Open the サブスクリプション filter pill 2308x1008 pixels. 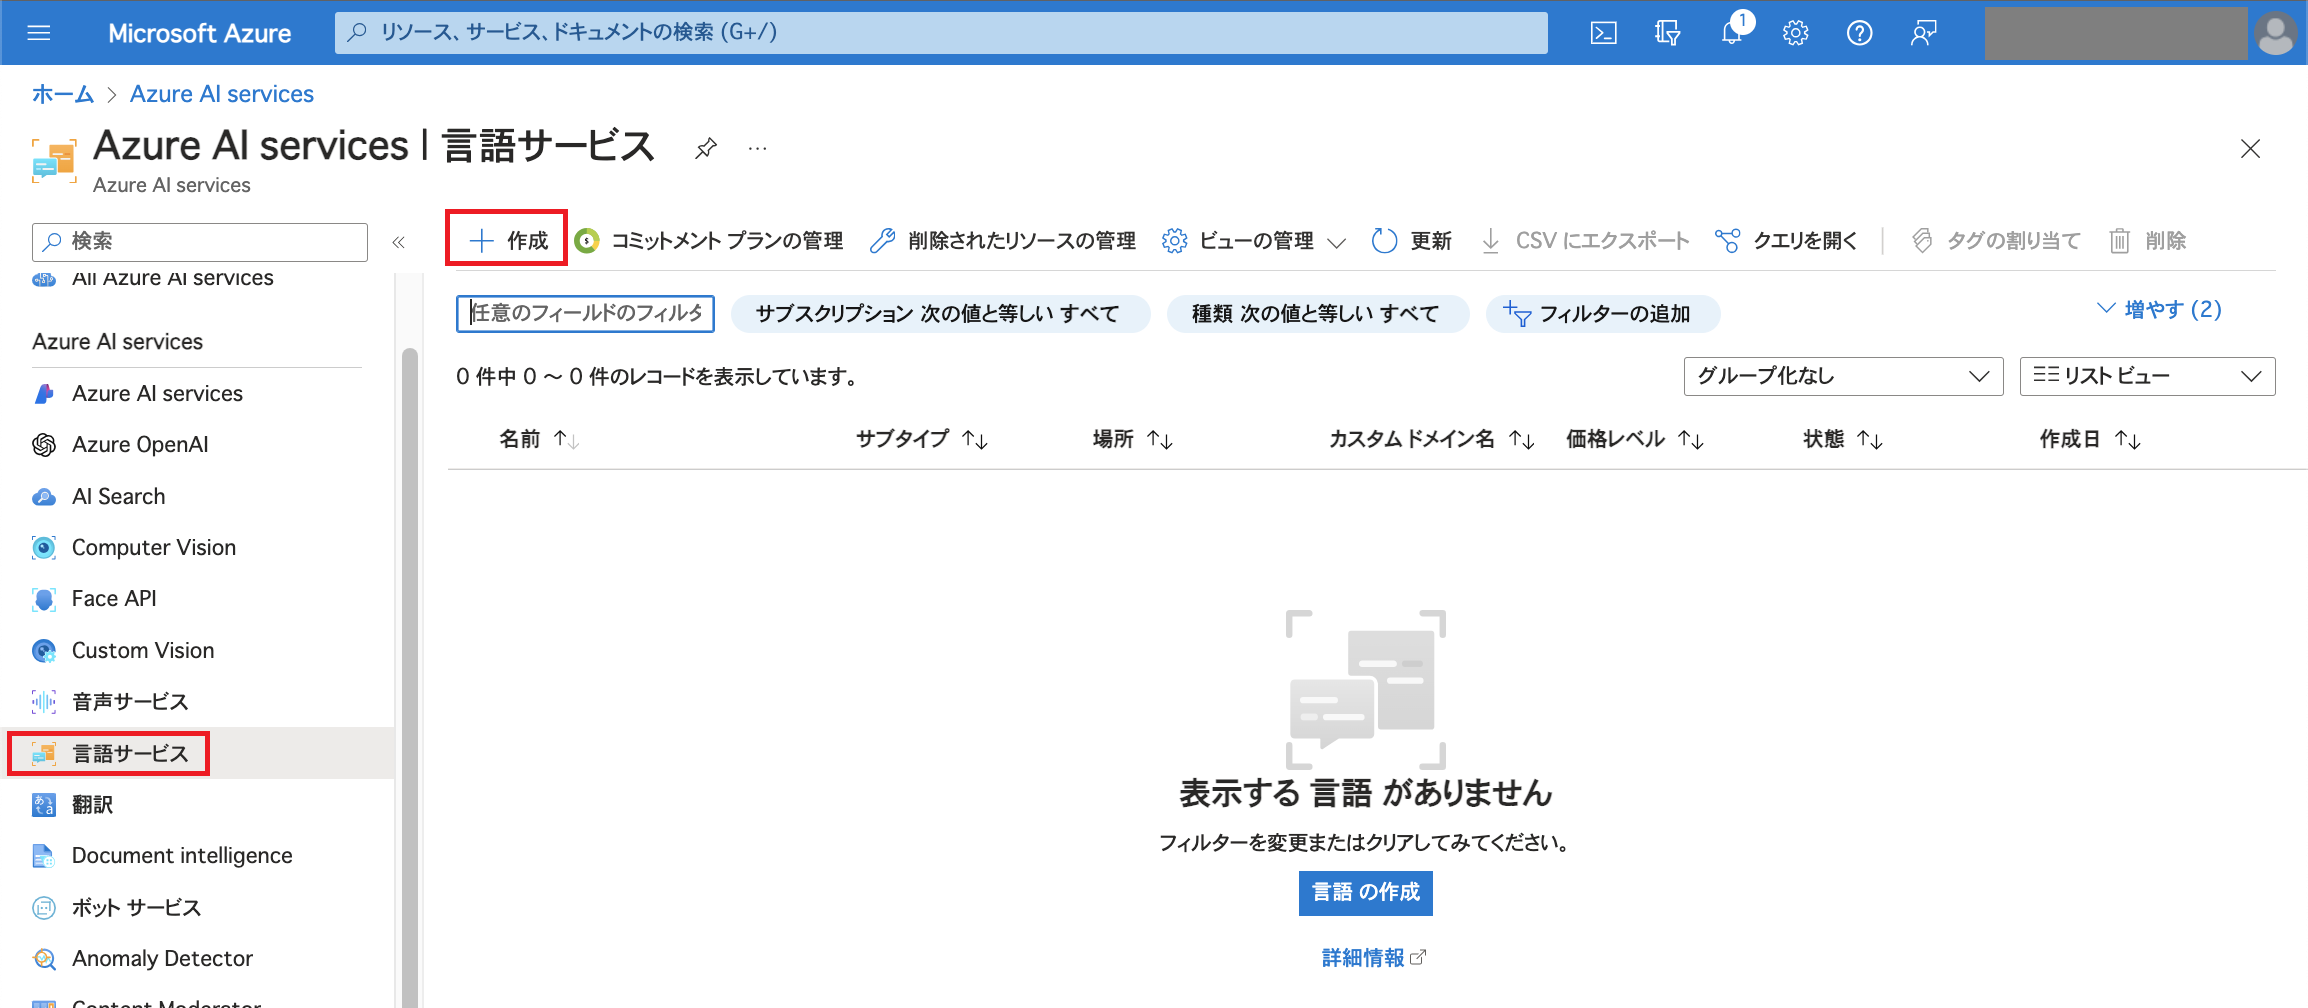click(939, 314)
